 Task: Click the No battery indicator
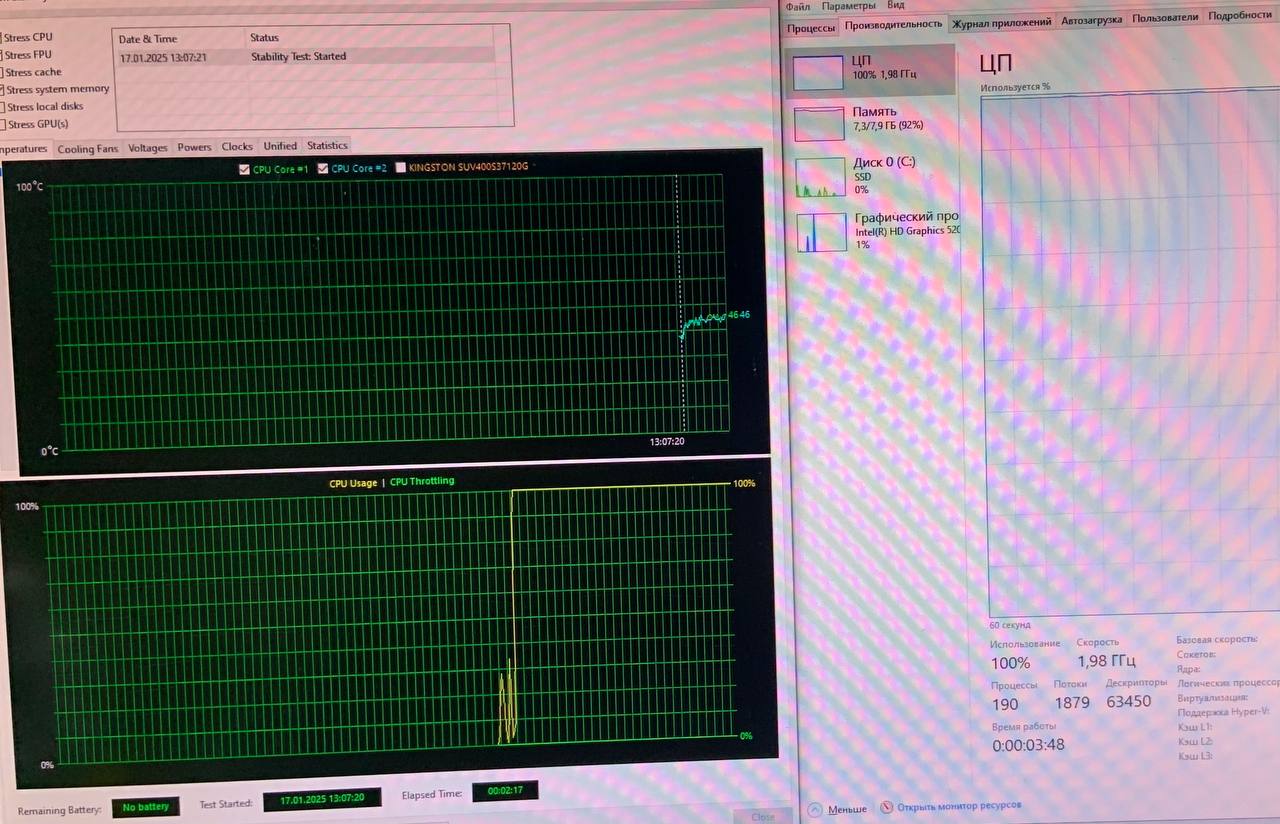coord(146,807)
